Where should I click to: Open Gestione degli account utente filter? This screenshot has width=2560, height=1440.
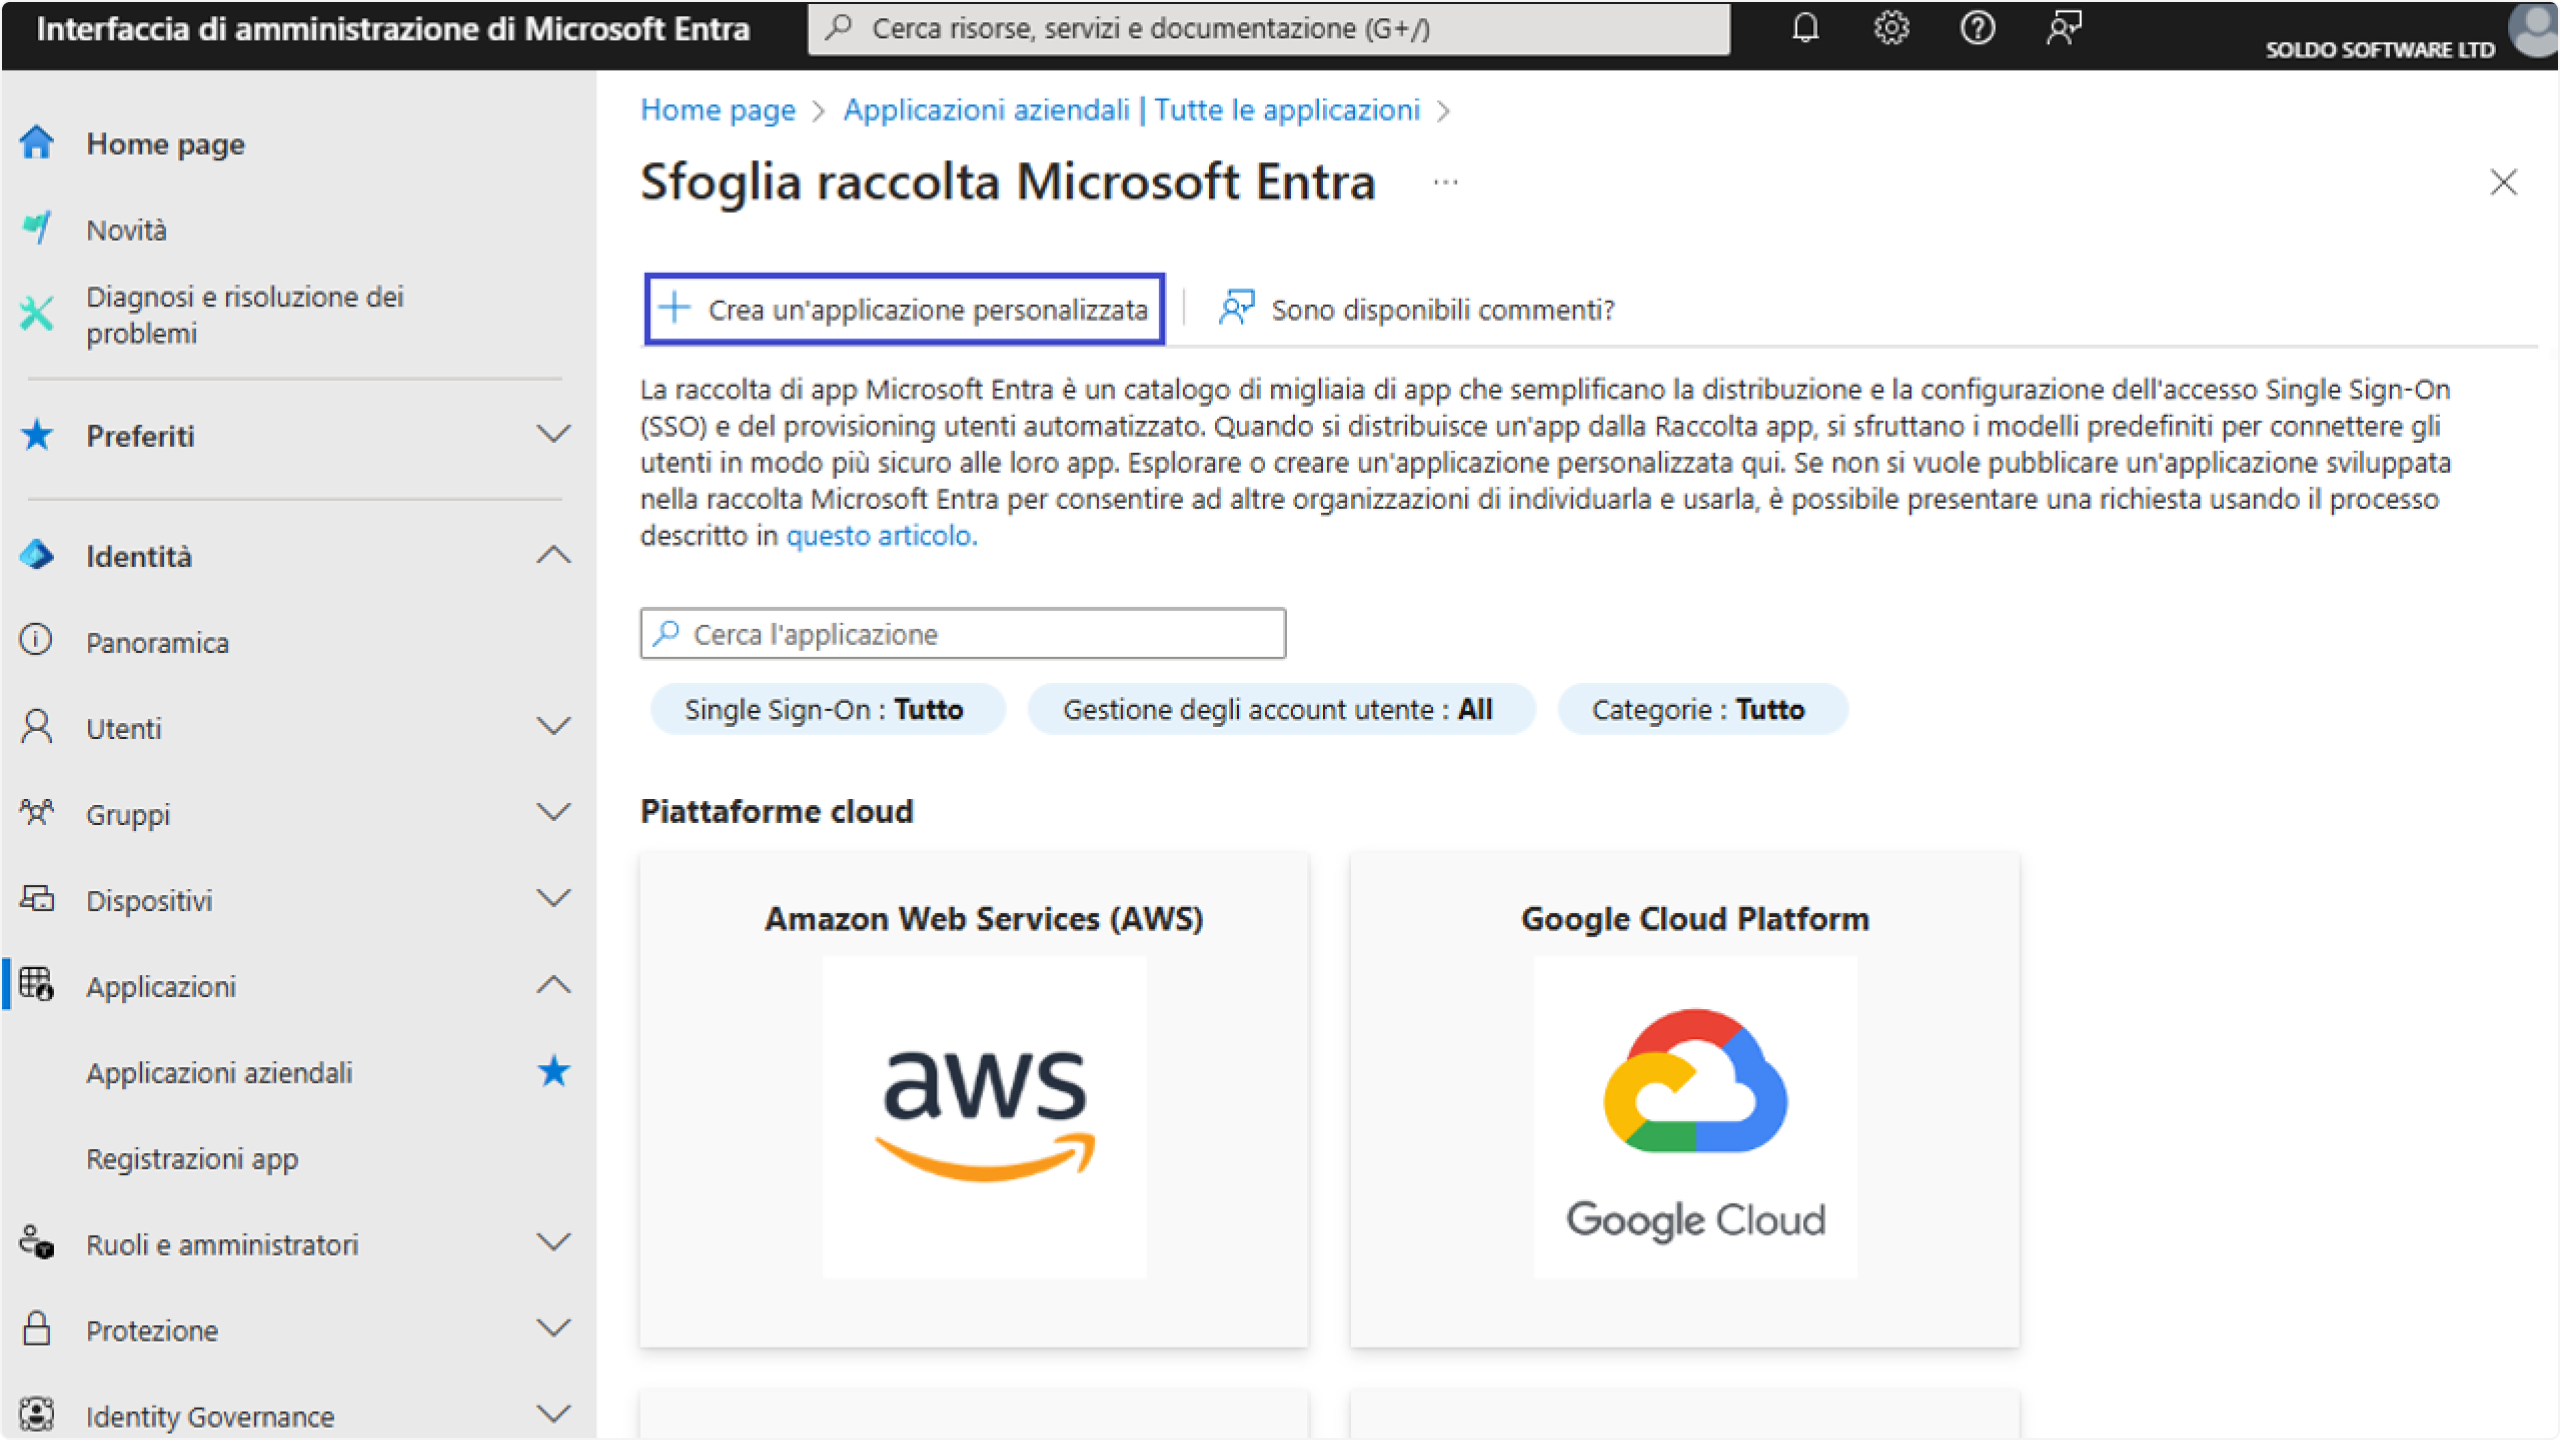coord(1280,709)
